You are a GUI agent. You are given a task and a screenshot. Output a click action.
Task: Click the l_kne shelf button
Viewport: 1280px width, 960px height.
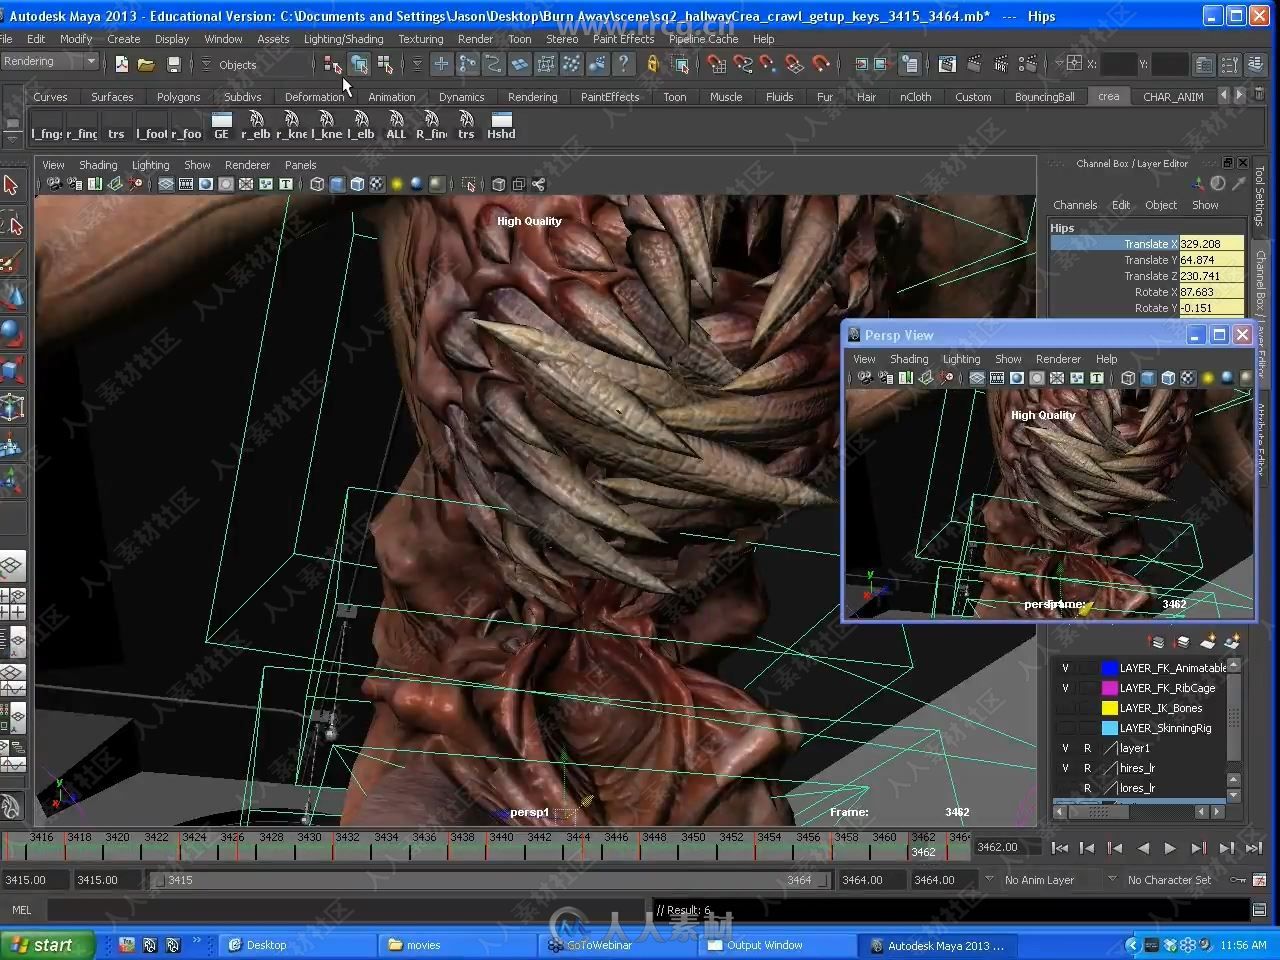tap(326, 125)
